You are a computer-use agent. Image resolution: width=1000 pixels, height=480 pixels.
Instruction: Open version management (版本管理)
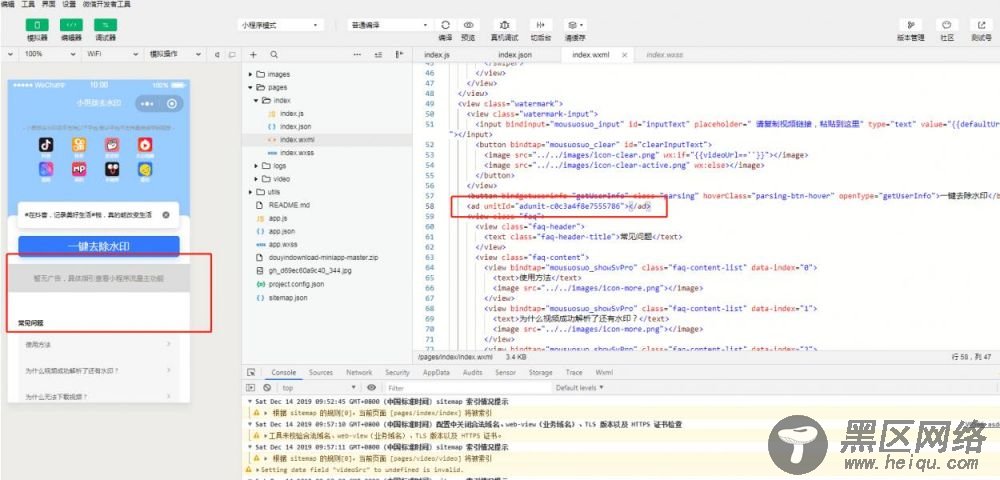(910, 25)
